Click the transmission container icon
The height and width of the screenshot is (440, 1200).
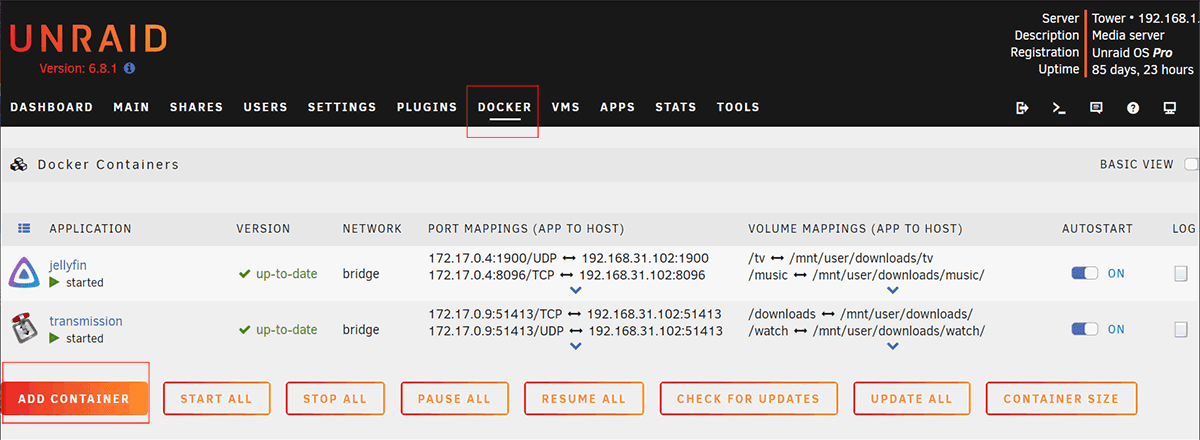point(24,329)
